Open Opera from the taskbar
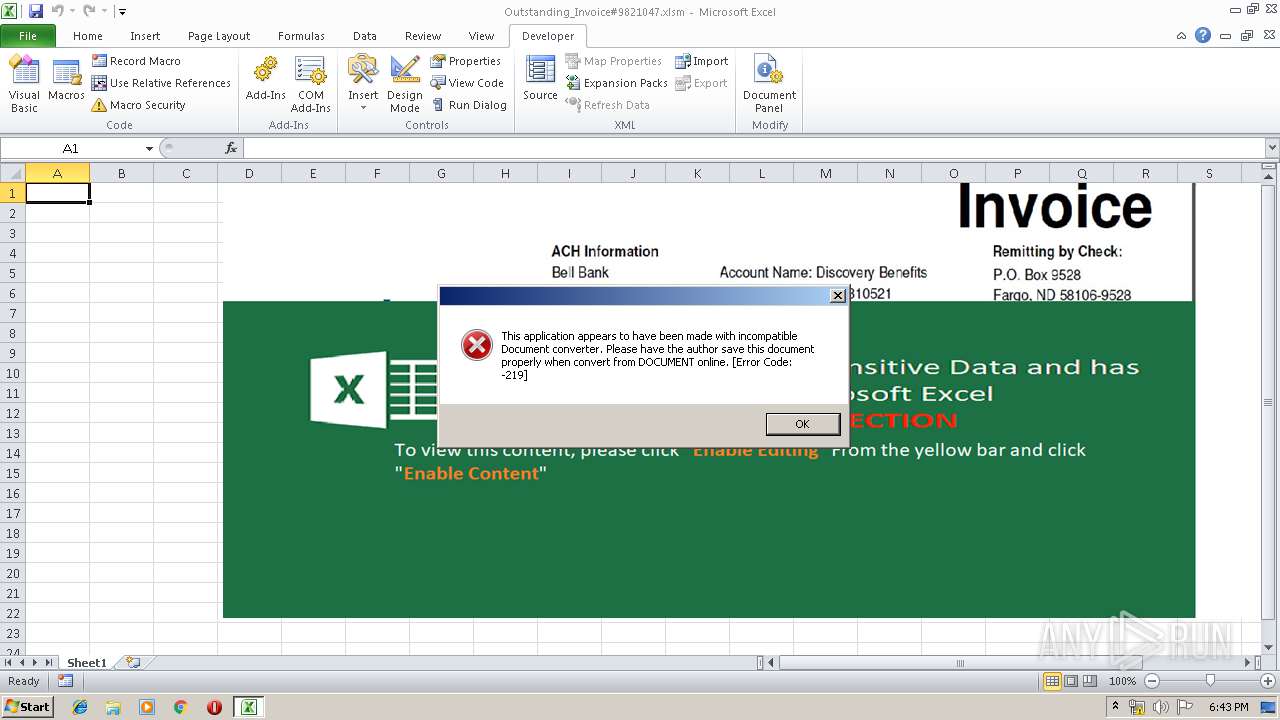Viewport: 1280px width, 720px height. tap(214, 707)
